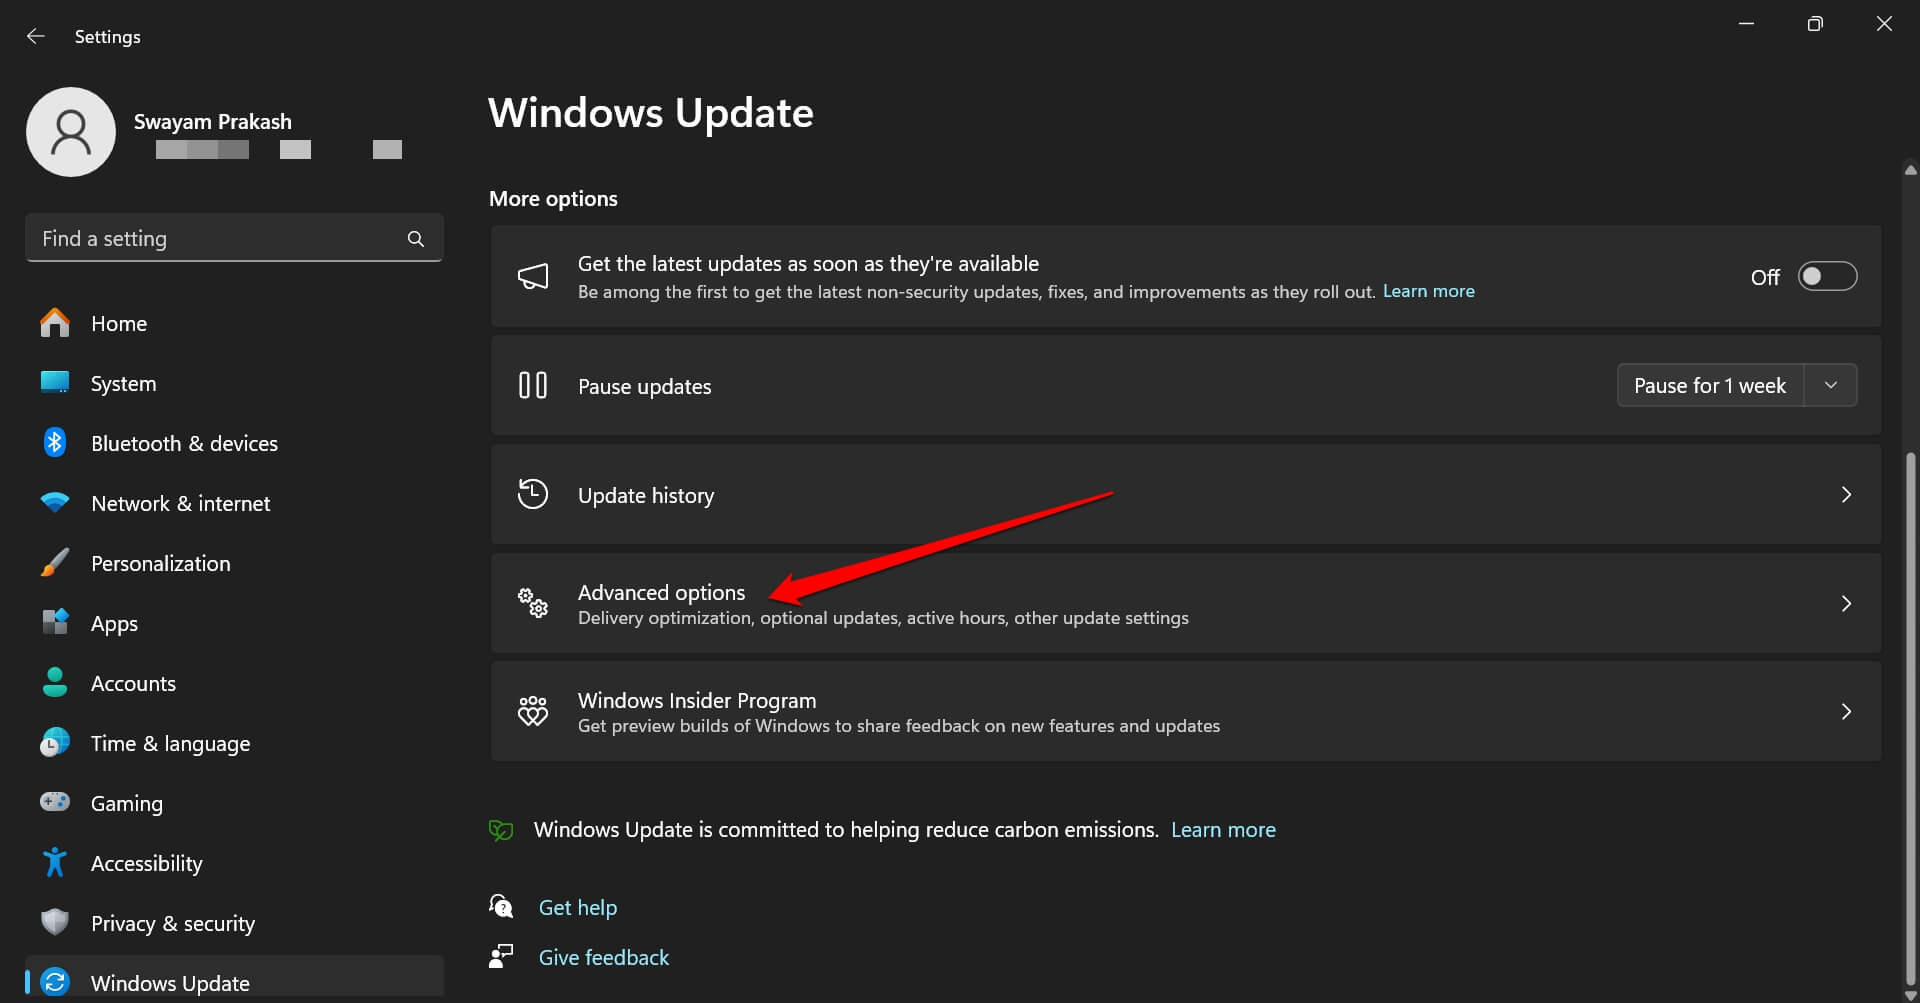Screen dimensions: 1920x1003
Task: Enable the get latest updates toggle
Action: pyautogui.click(x=1826, y=277)
